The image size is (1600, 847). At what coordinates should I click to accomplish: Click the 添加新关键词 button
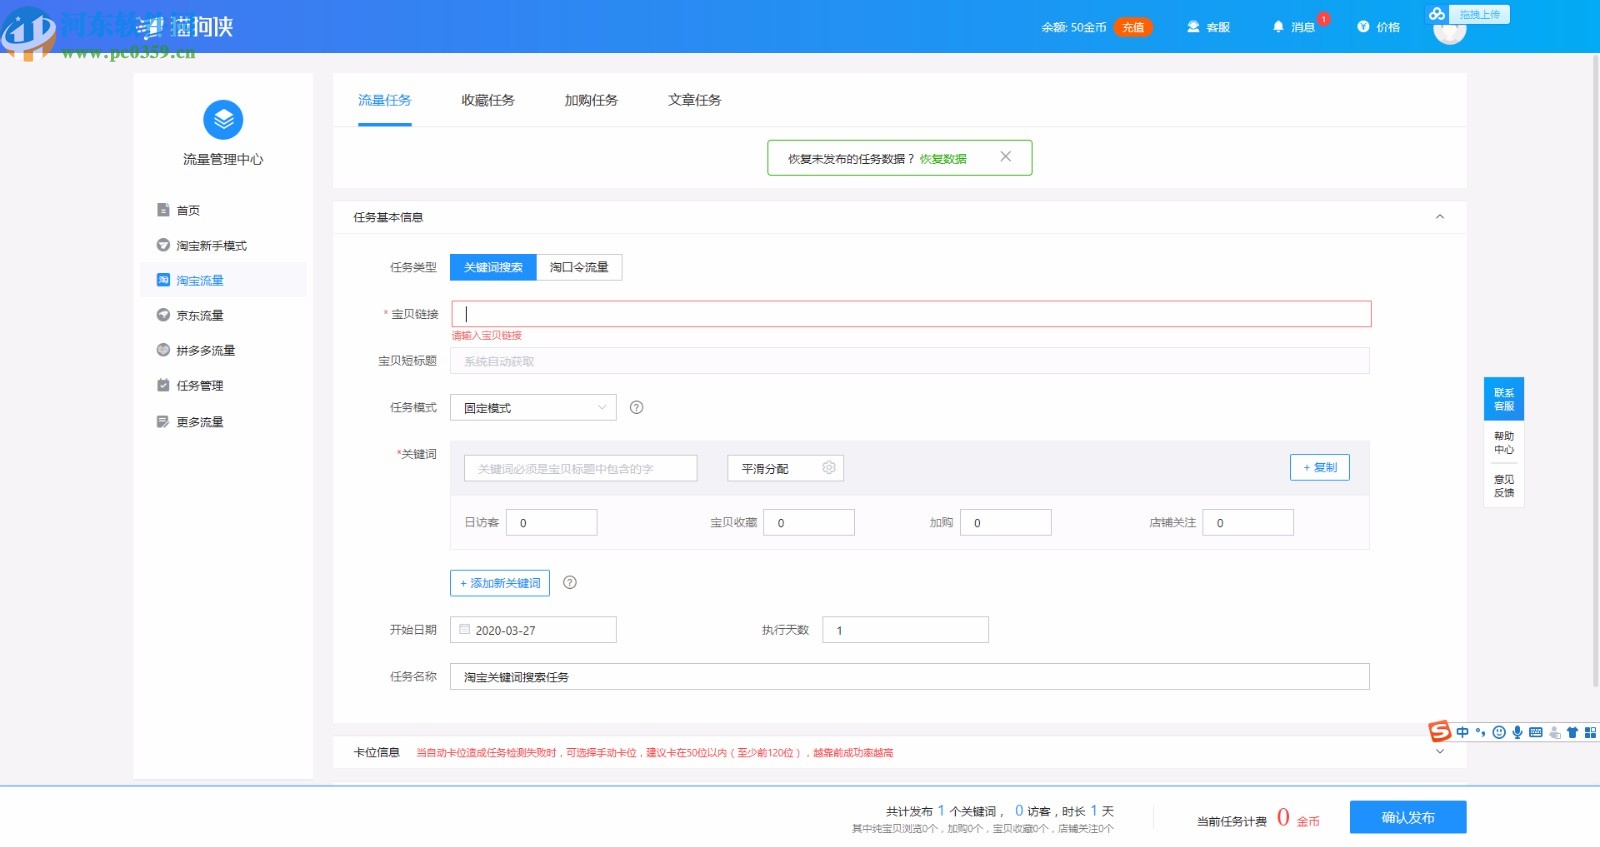point(500,583)
